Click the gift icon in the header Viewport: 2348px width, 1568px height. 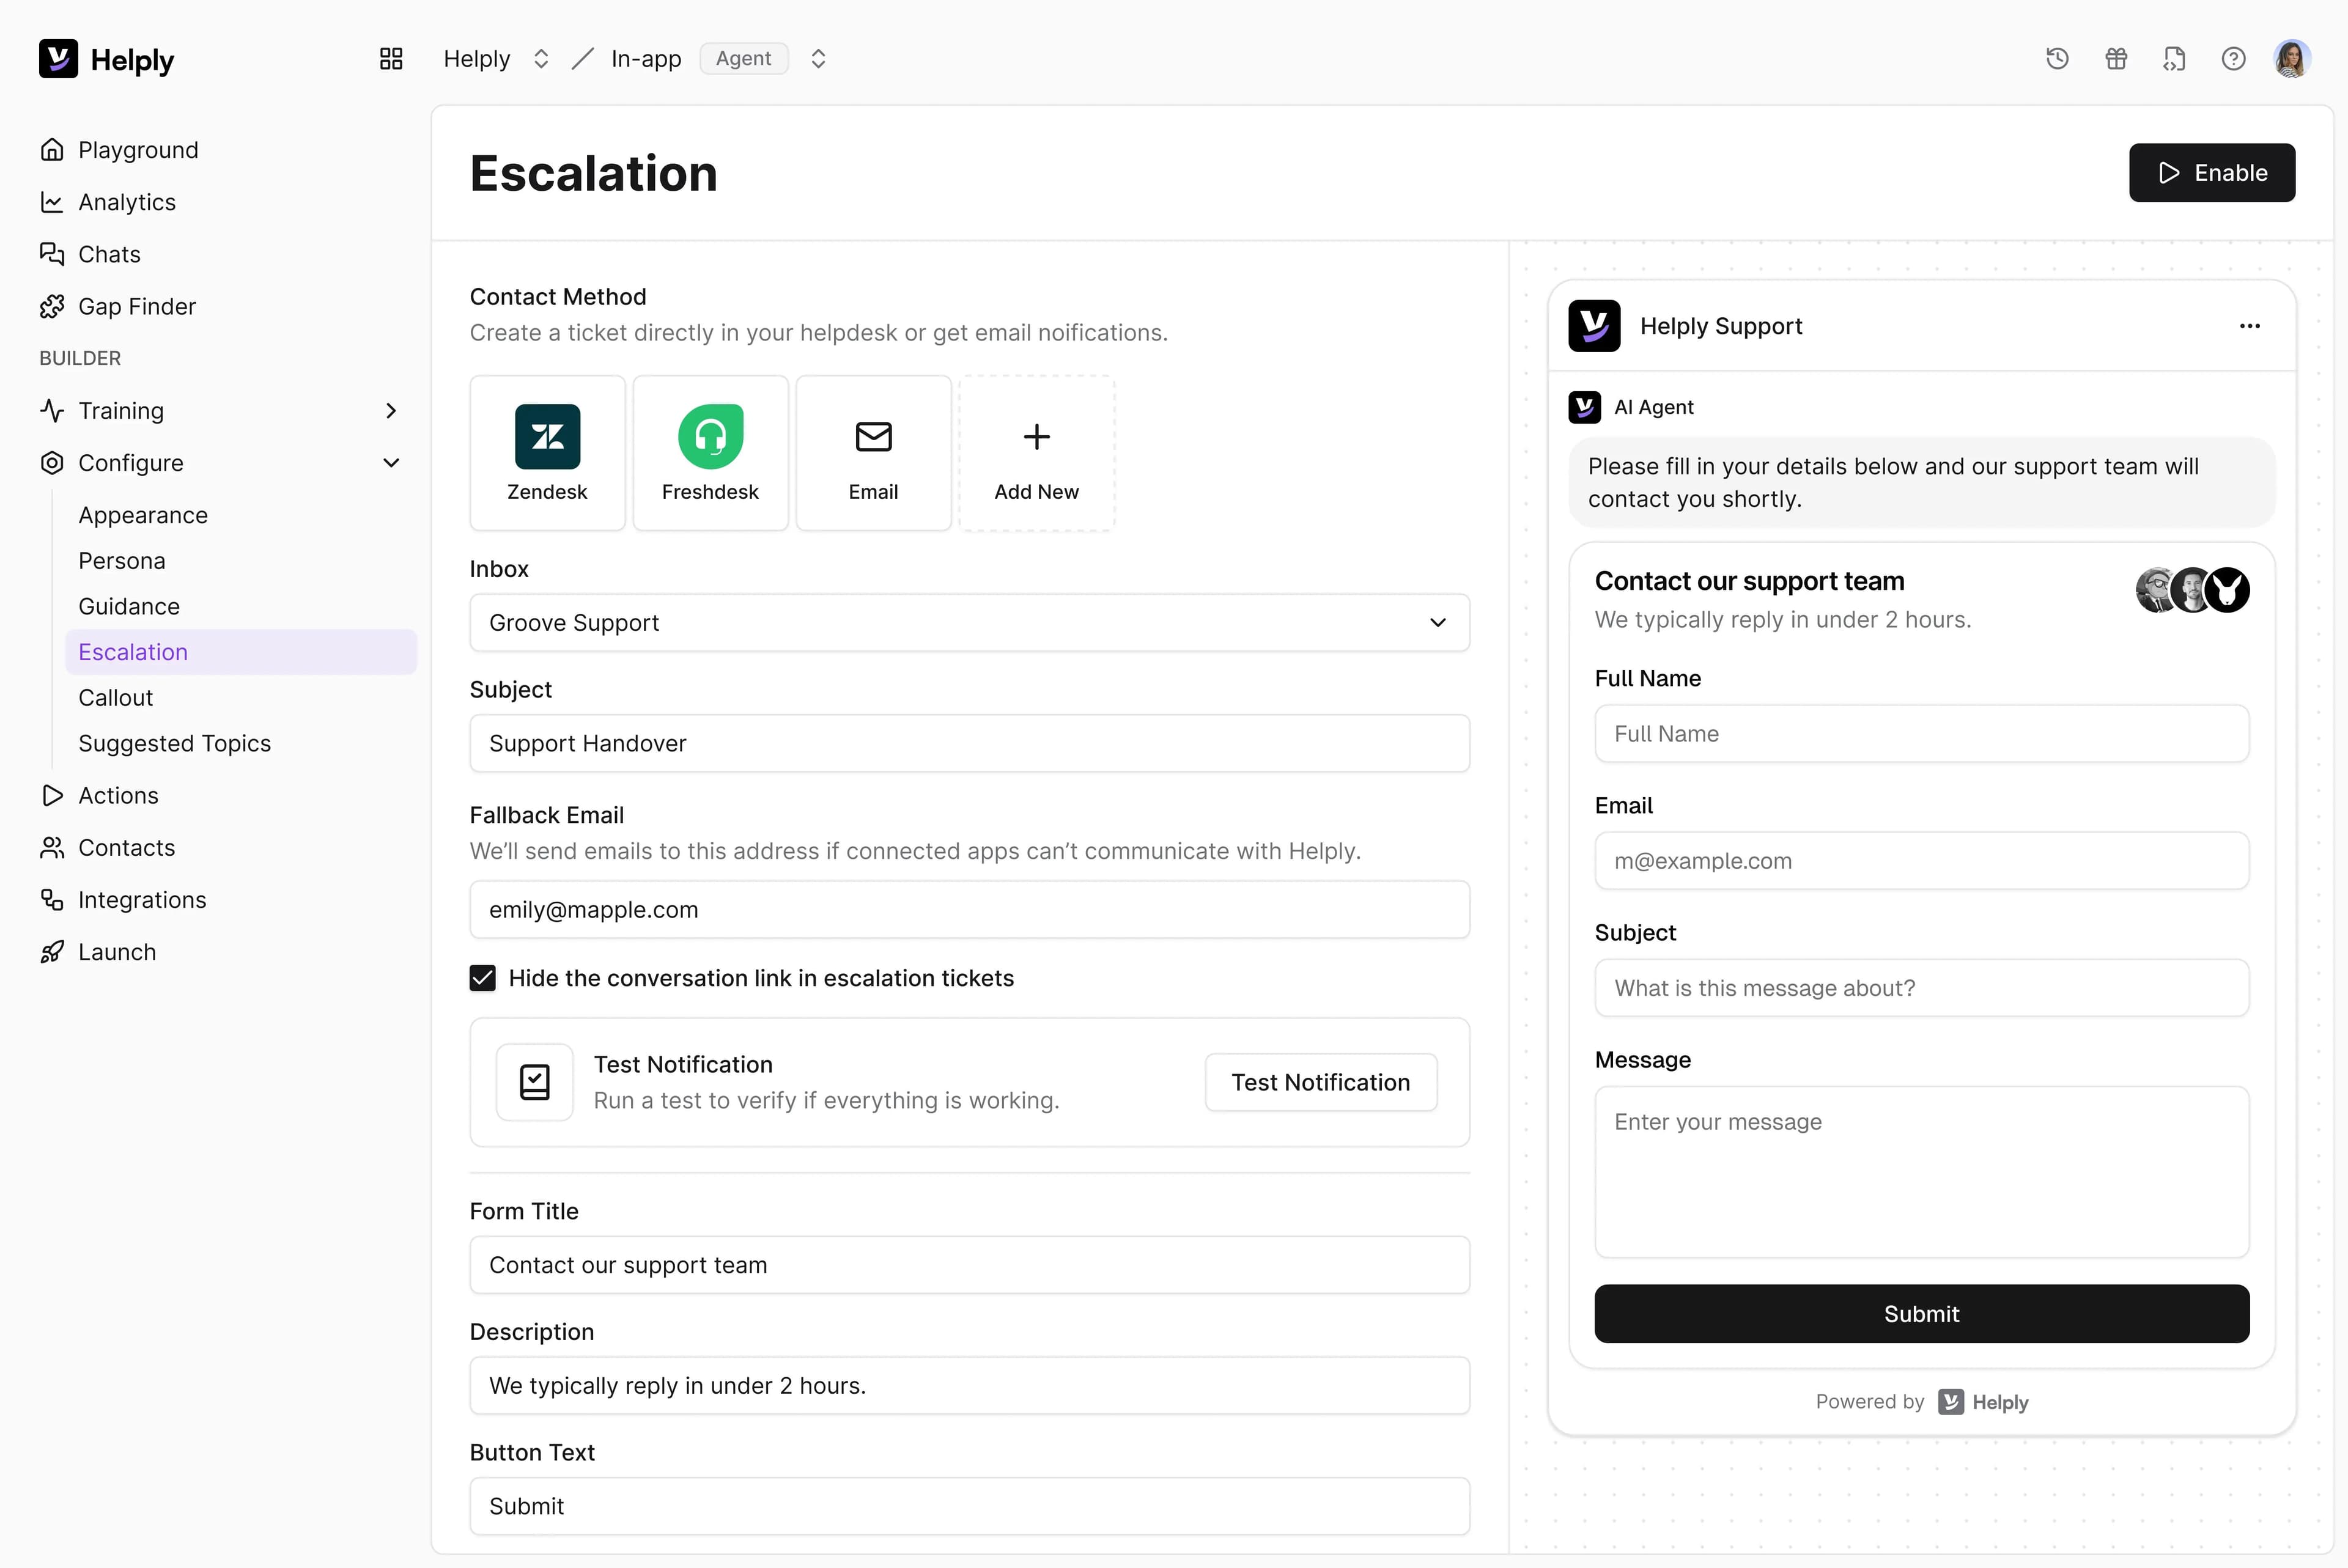tap(2115, 58)
